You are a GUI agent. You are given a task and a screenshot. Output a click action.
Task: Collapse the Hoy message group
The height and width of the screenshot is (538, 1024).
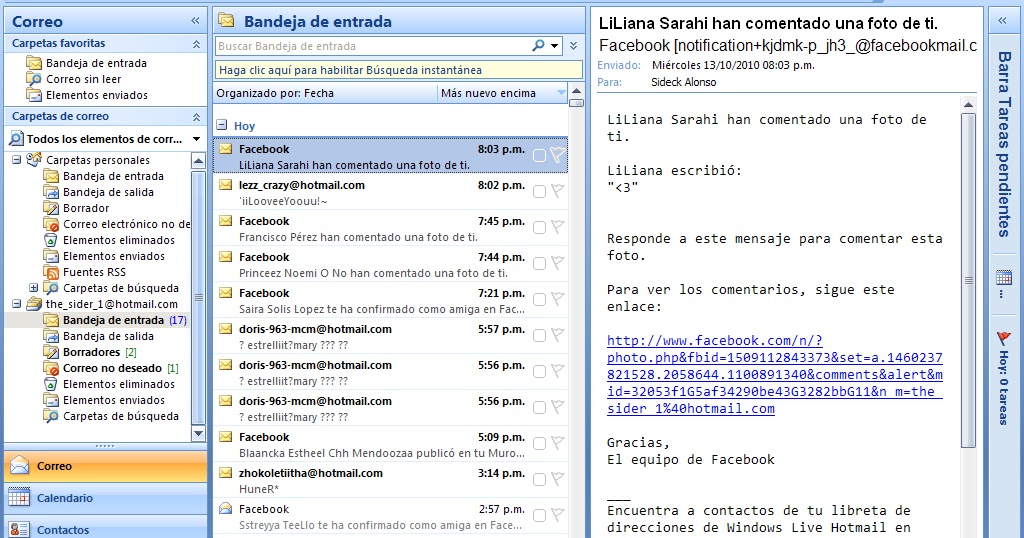coord(221,125)
